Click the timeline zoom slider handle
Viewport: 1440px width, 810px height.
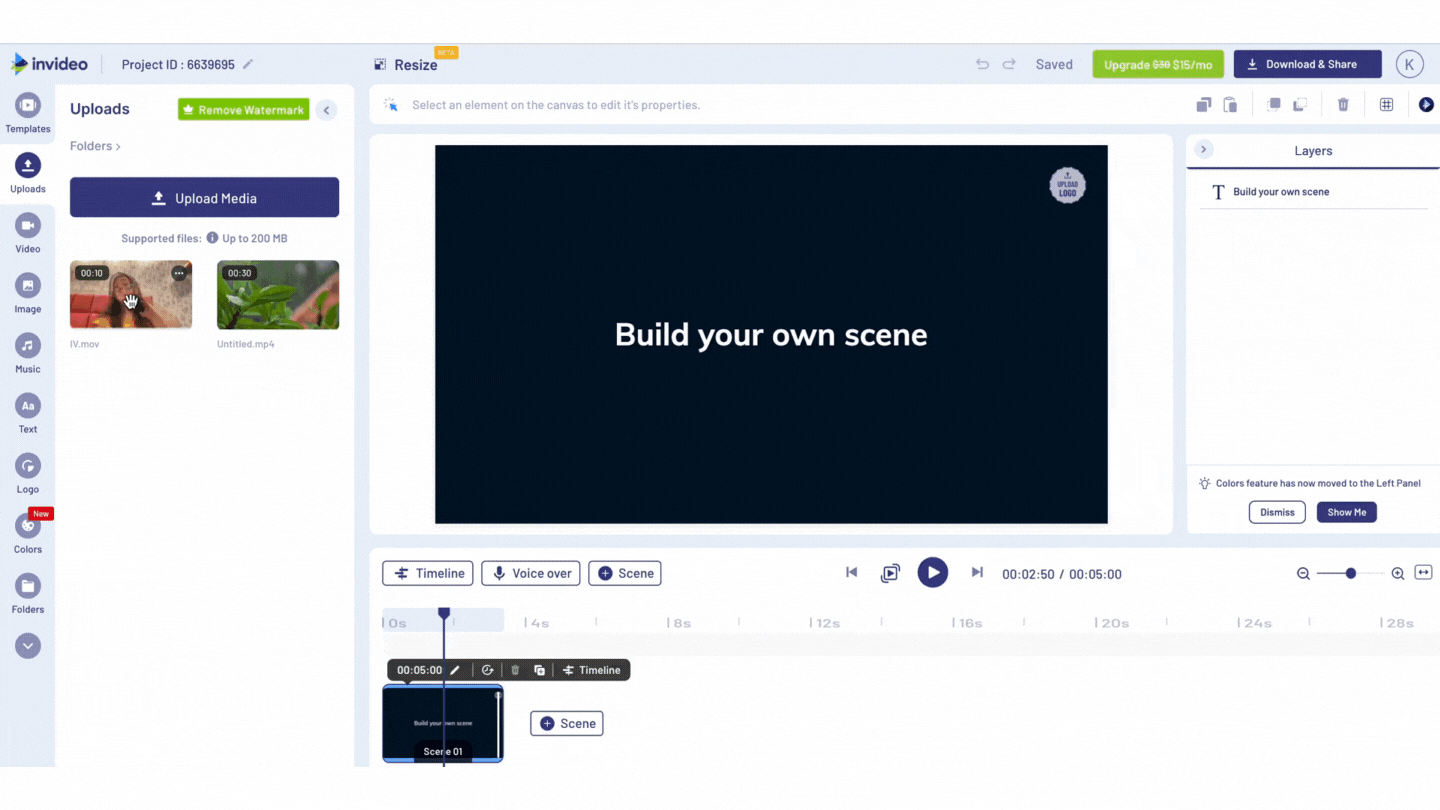click(x=1351, y=573)
